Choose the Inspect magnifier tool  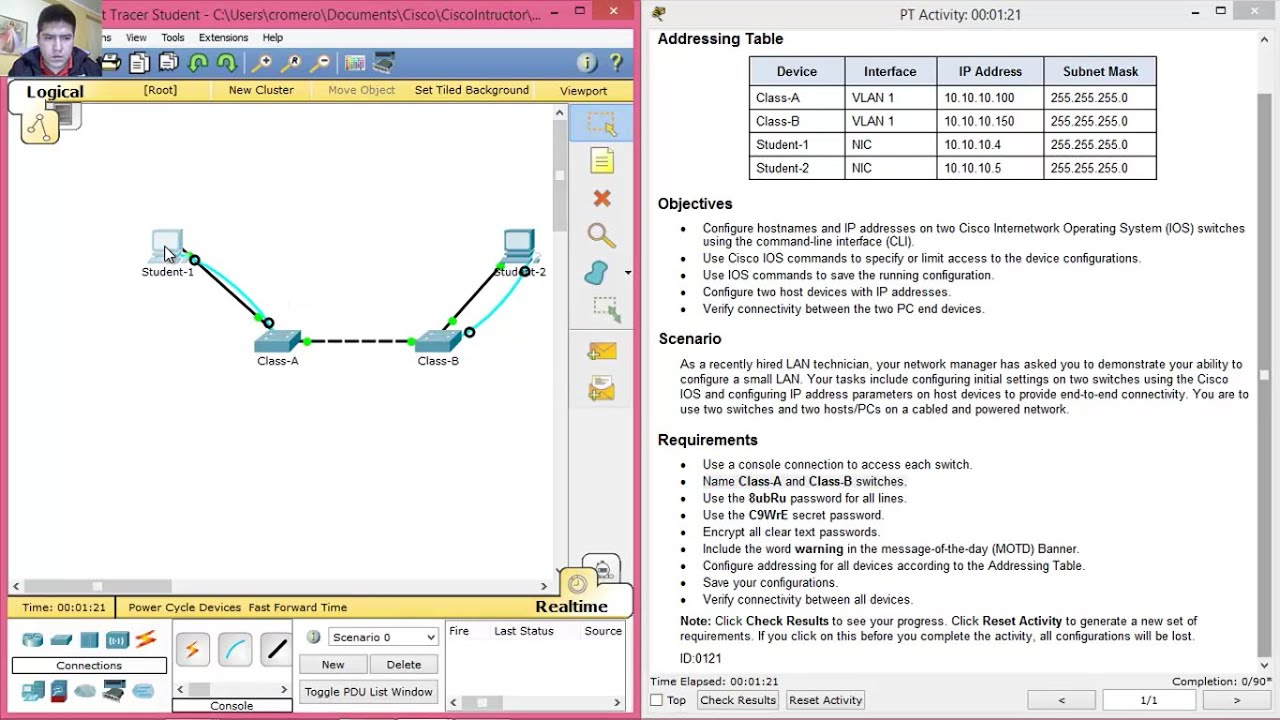[x=601, y=236]
